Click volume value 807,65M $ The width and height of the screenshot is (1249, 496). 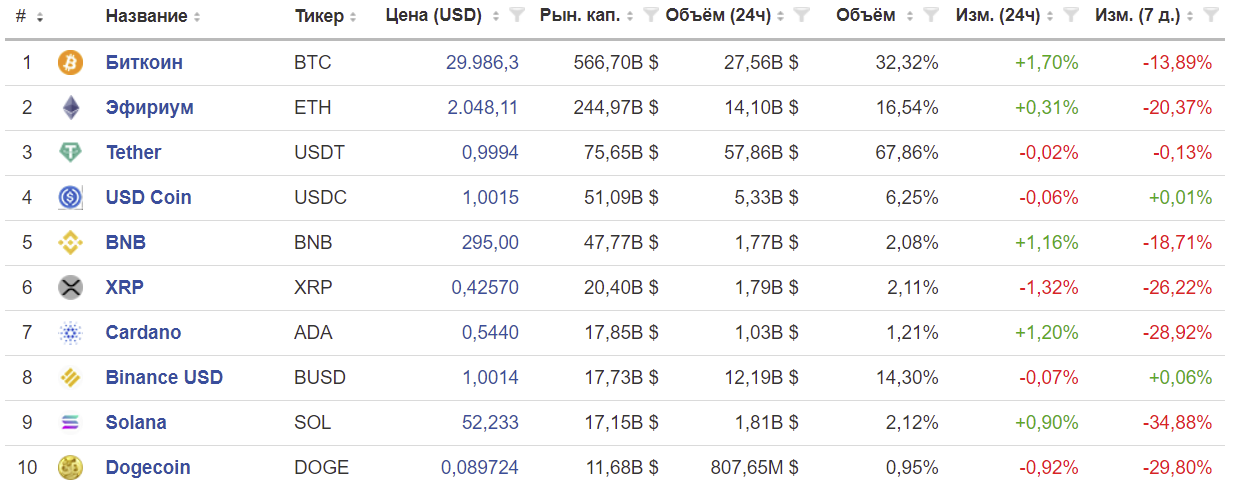click(754, 467)
